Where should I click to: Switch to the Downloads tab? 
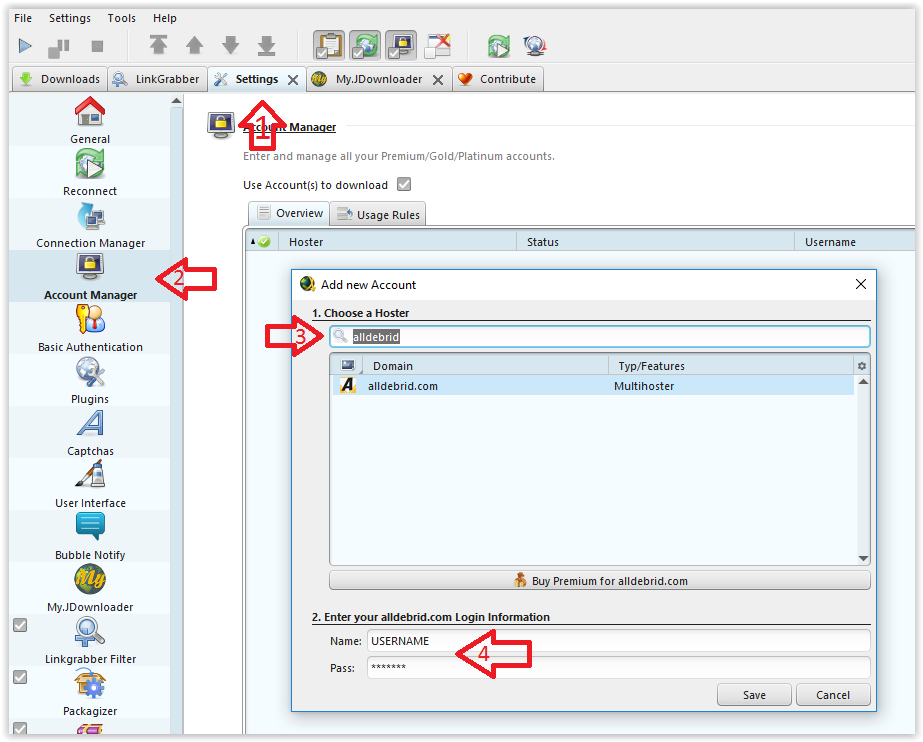tap(59, 79)
